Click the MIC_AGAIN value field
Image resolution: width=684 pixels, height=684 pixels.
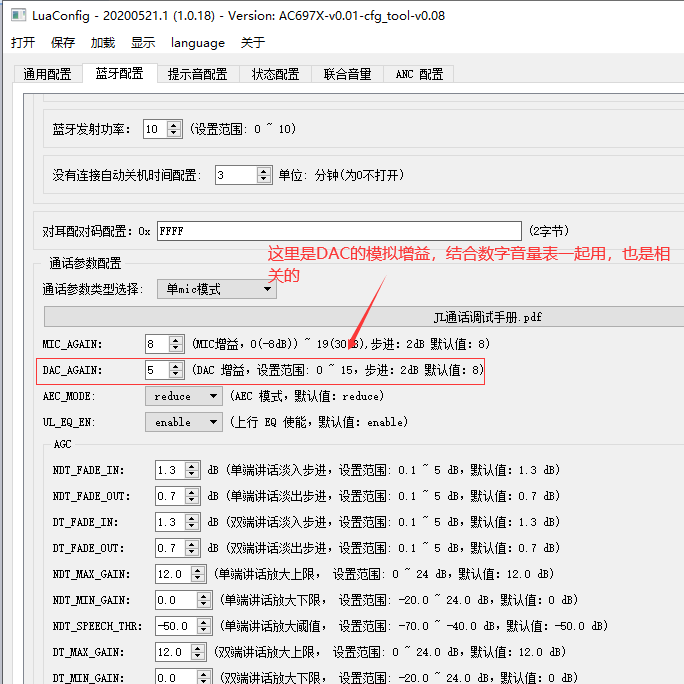pyautogui.click(x=156, y=344)
